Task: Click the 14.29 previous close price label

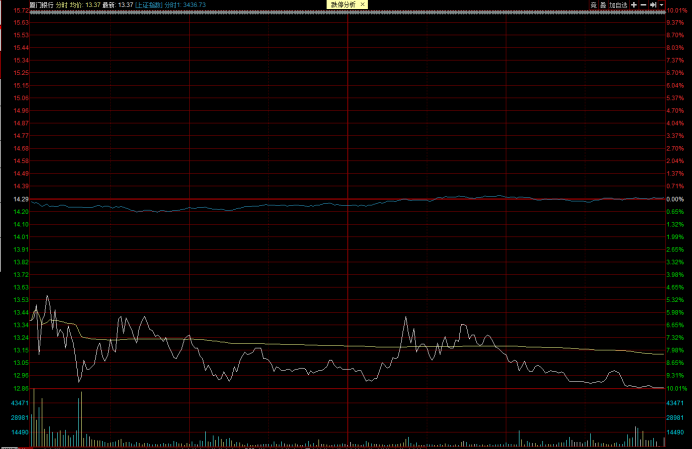Action: (x=21, y=199)
